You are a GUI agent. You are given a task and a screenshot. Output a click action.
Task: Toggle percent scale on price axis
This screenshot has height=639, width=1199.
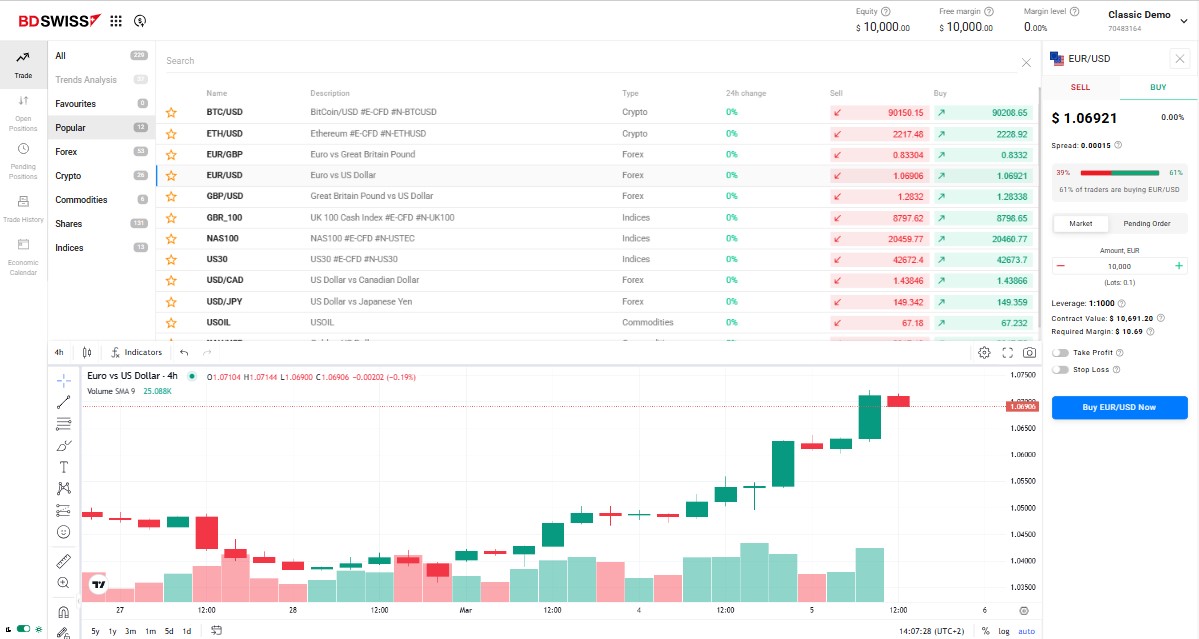(986, 631)
